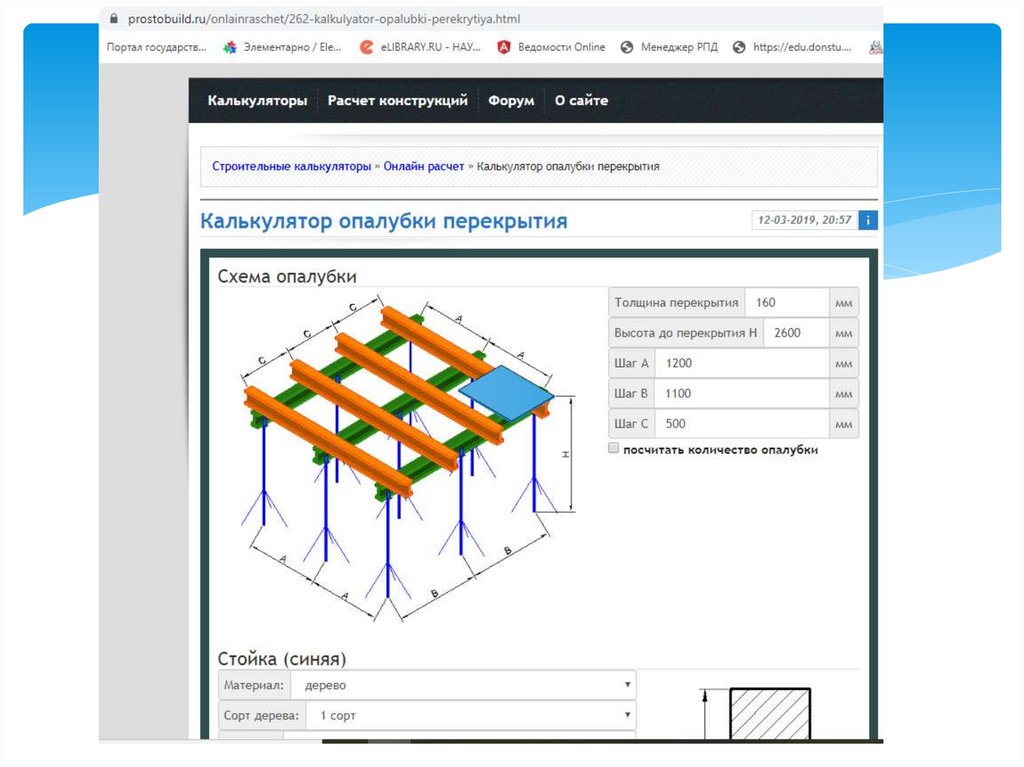Click the hatched cross-section drawing
Viewport: 1024px width, 767px height.
click(x=769, y=713)
